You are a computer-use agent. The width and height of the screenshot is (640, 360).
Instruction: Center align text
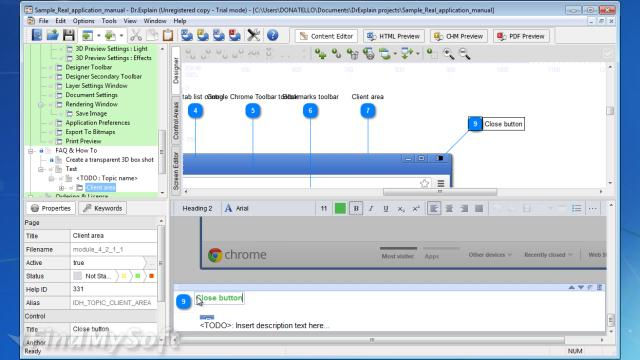point(449,209)
